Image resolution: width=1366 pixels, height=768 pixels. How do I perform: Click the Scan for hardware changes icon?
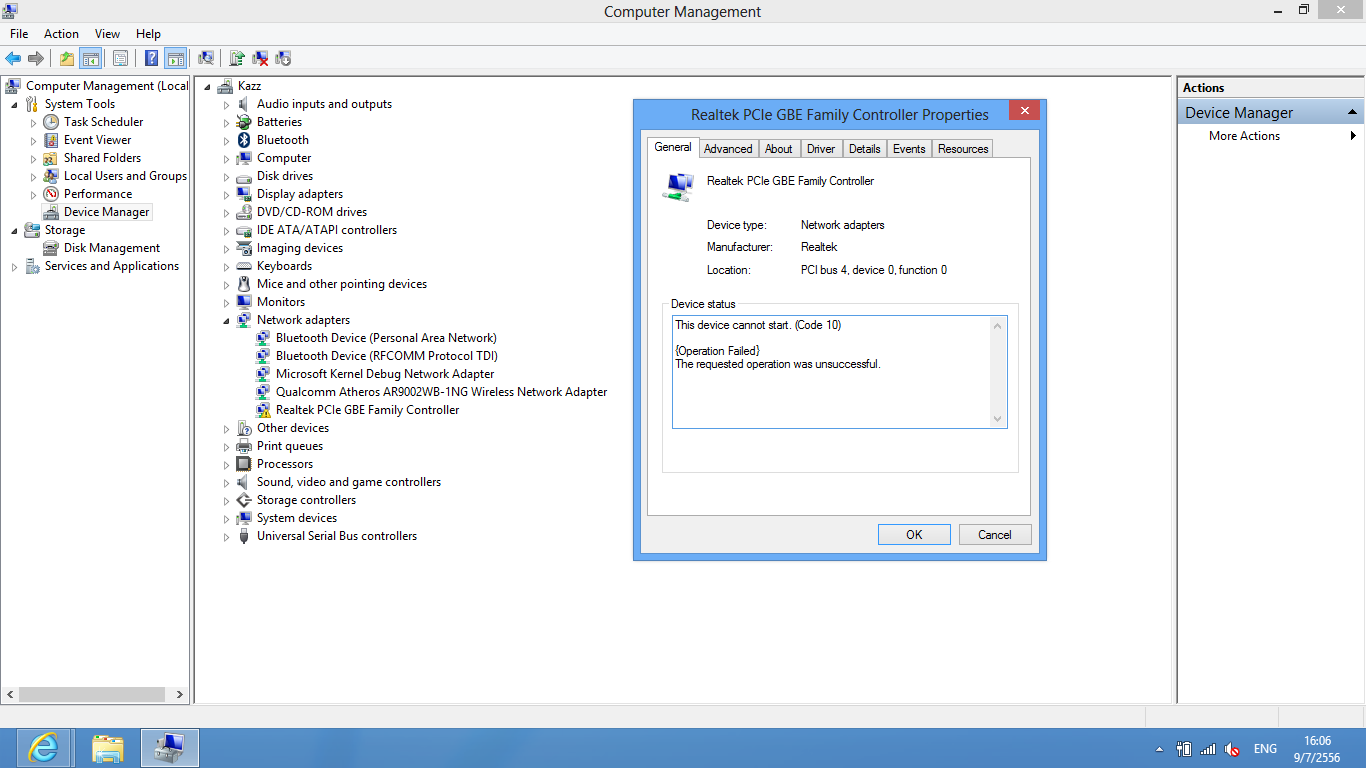(206, 58)
